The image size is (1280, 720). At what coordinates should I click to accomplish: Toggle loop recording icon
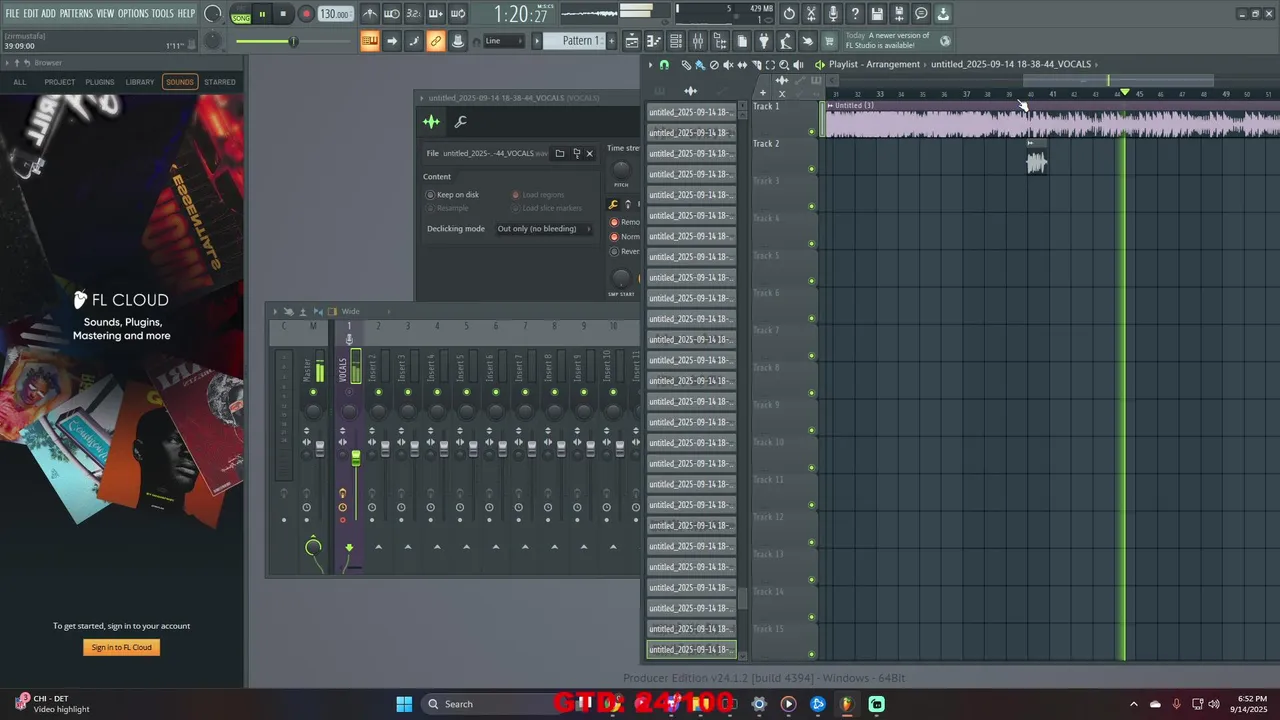[458, 14]
